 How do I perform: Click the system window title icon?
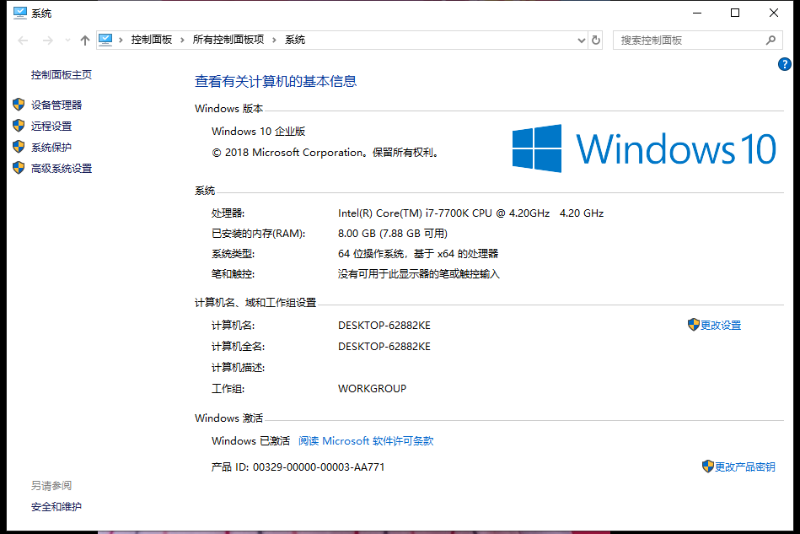(20, 13)
